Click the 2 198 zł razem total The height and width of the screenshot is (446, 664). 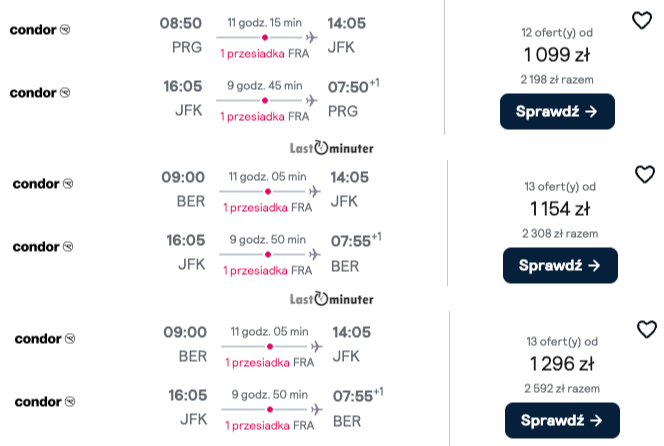[557, 79]
